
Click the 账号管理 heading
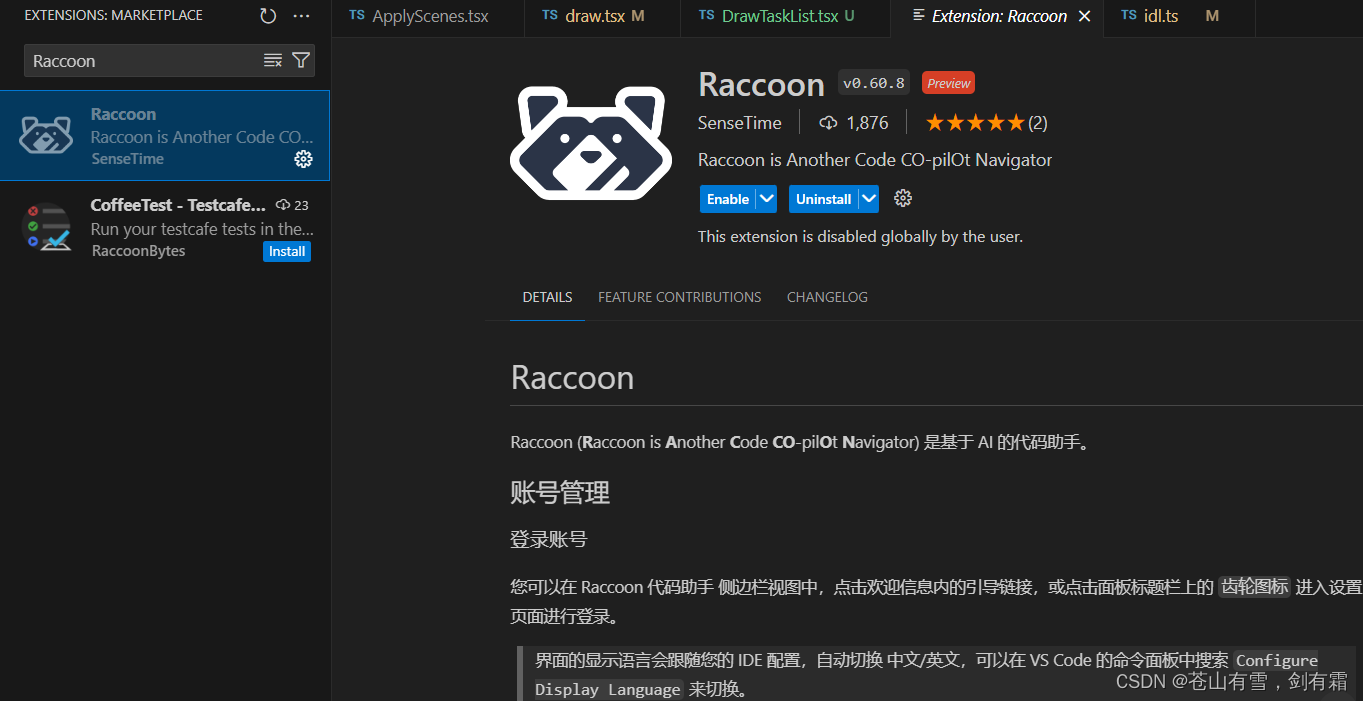click(560, 492)
